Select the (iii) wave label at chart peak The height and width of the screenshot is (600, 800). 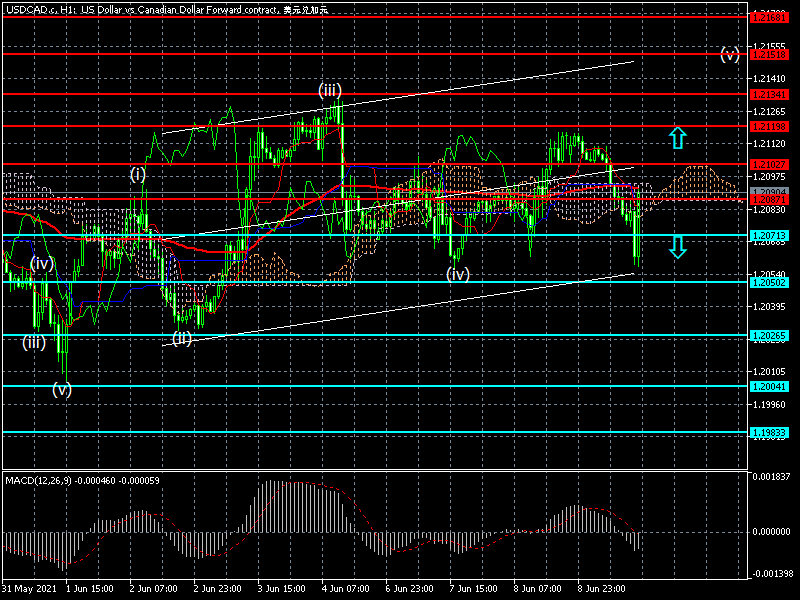coord(331,90)
